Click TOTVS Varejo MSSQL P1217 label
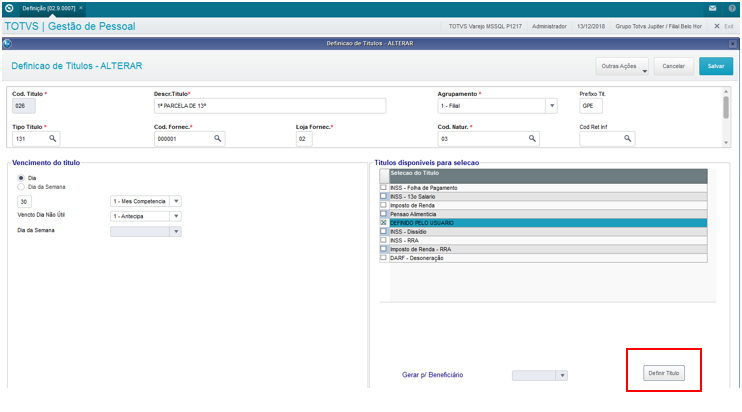 tap(485, 26)
